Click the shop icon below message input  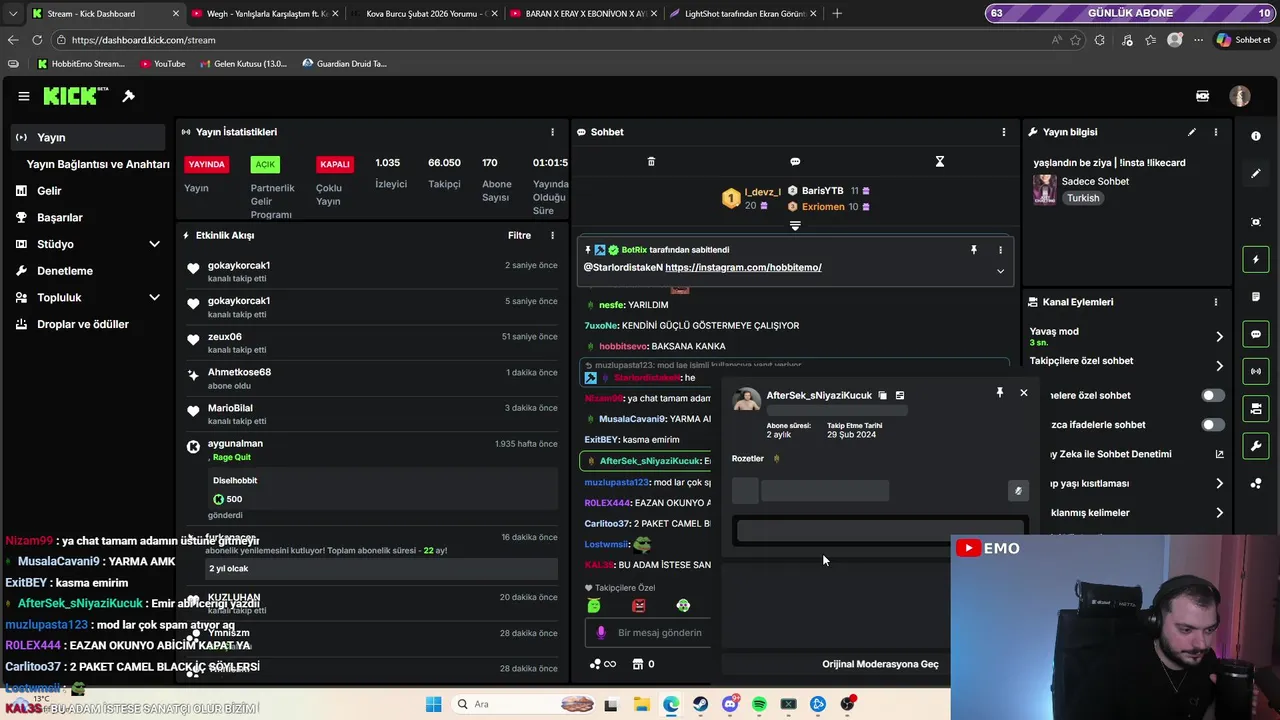pyautogui.click(x=637, y=664)
